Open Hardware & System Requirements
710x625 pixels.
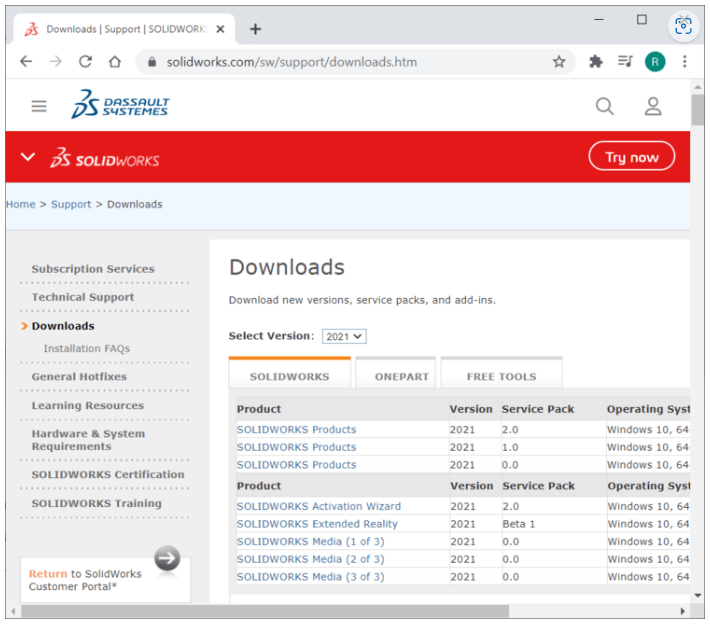88,440
